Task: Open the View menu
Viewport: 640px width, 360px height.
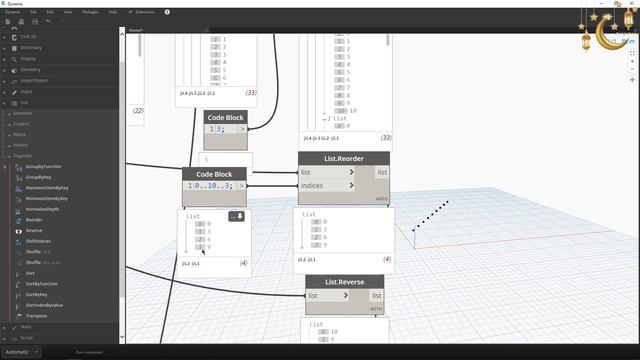Action: (x=68, y=12)
